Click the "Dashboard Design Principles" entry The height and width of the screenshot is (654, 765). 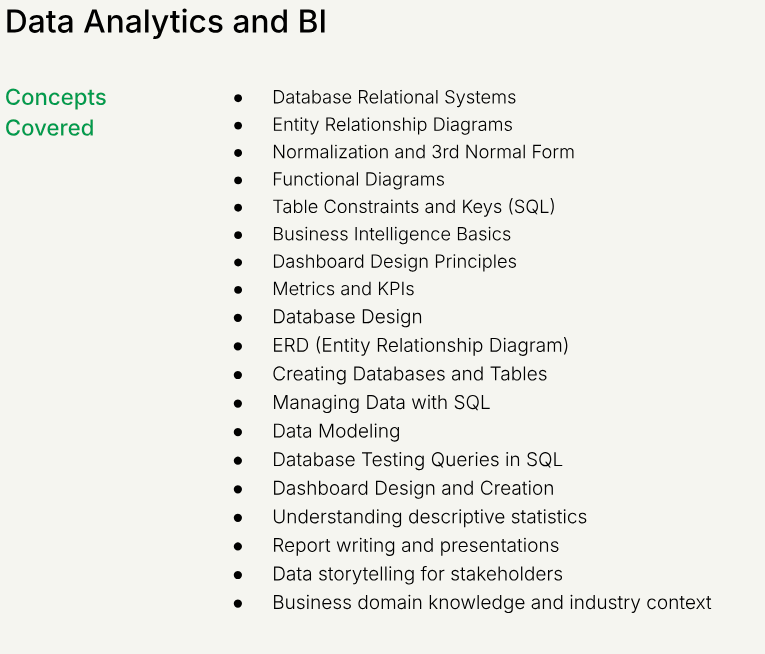coord(394,262)
